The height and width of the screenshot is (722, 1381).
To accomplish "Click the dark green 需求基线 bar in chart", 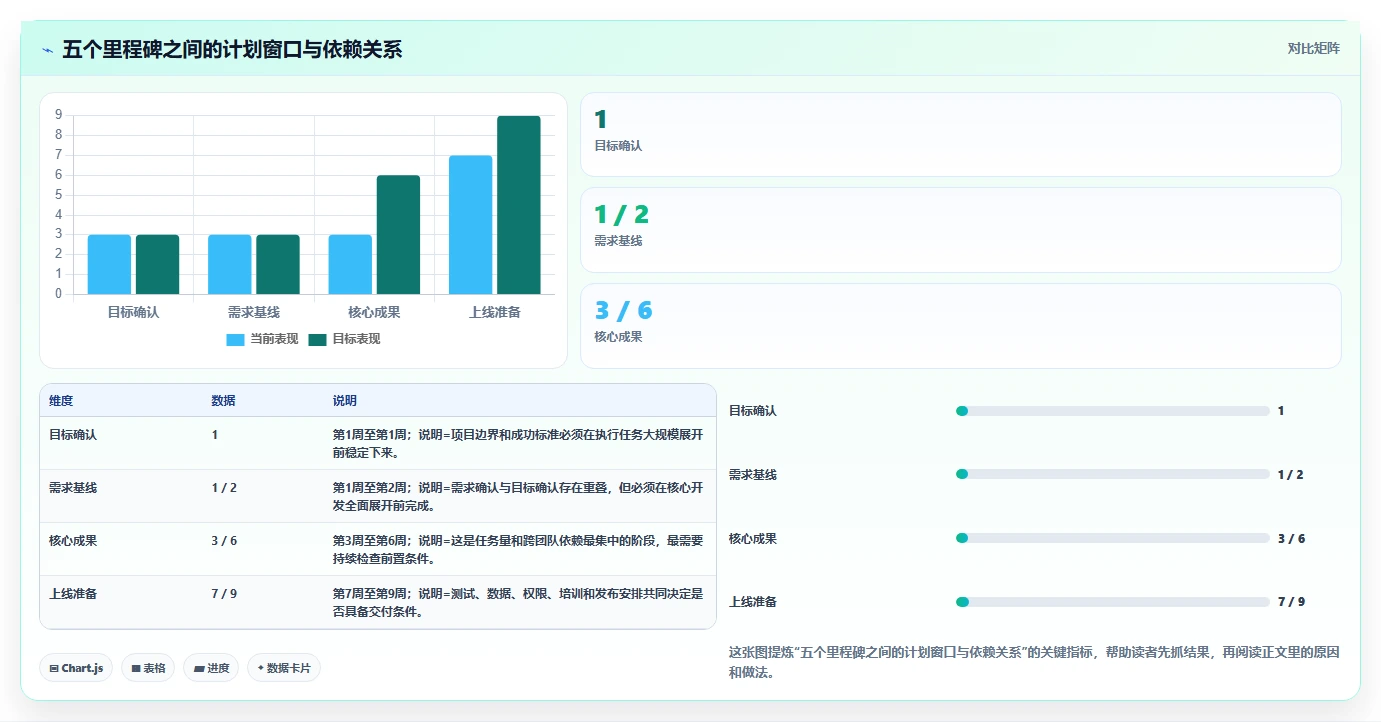I will pos(278,264).
